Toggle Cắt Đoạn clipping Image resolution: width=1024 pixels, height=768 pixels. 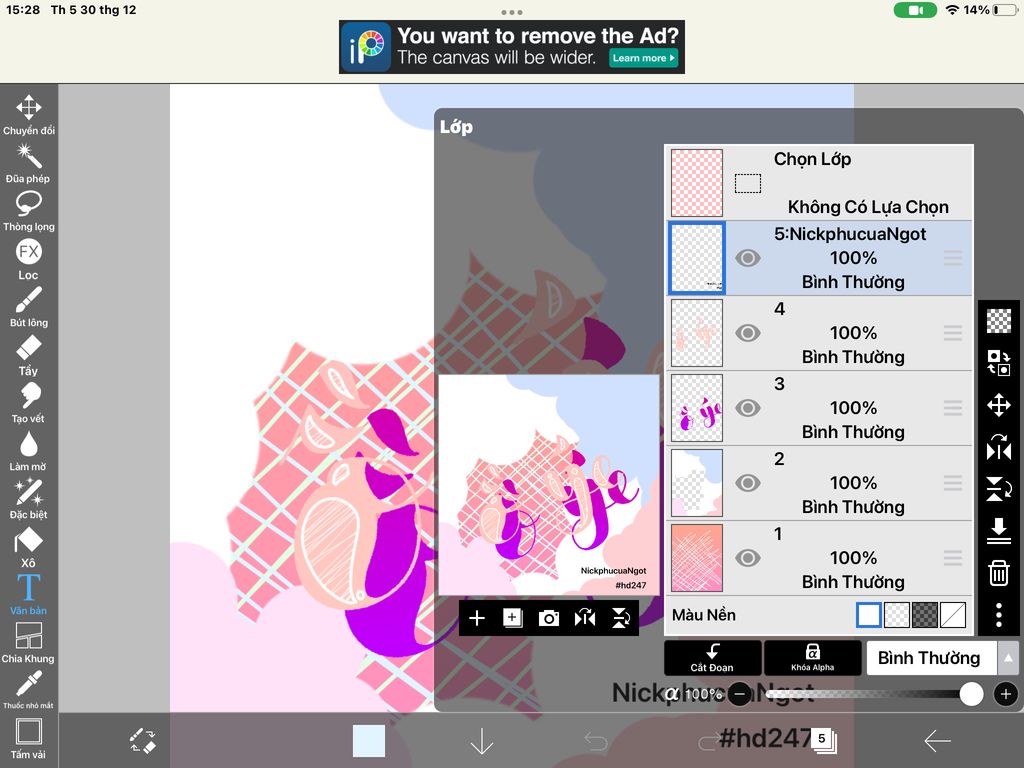click(x=712, y=658)
